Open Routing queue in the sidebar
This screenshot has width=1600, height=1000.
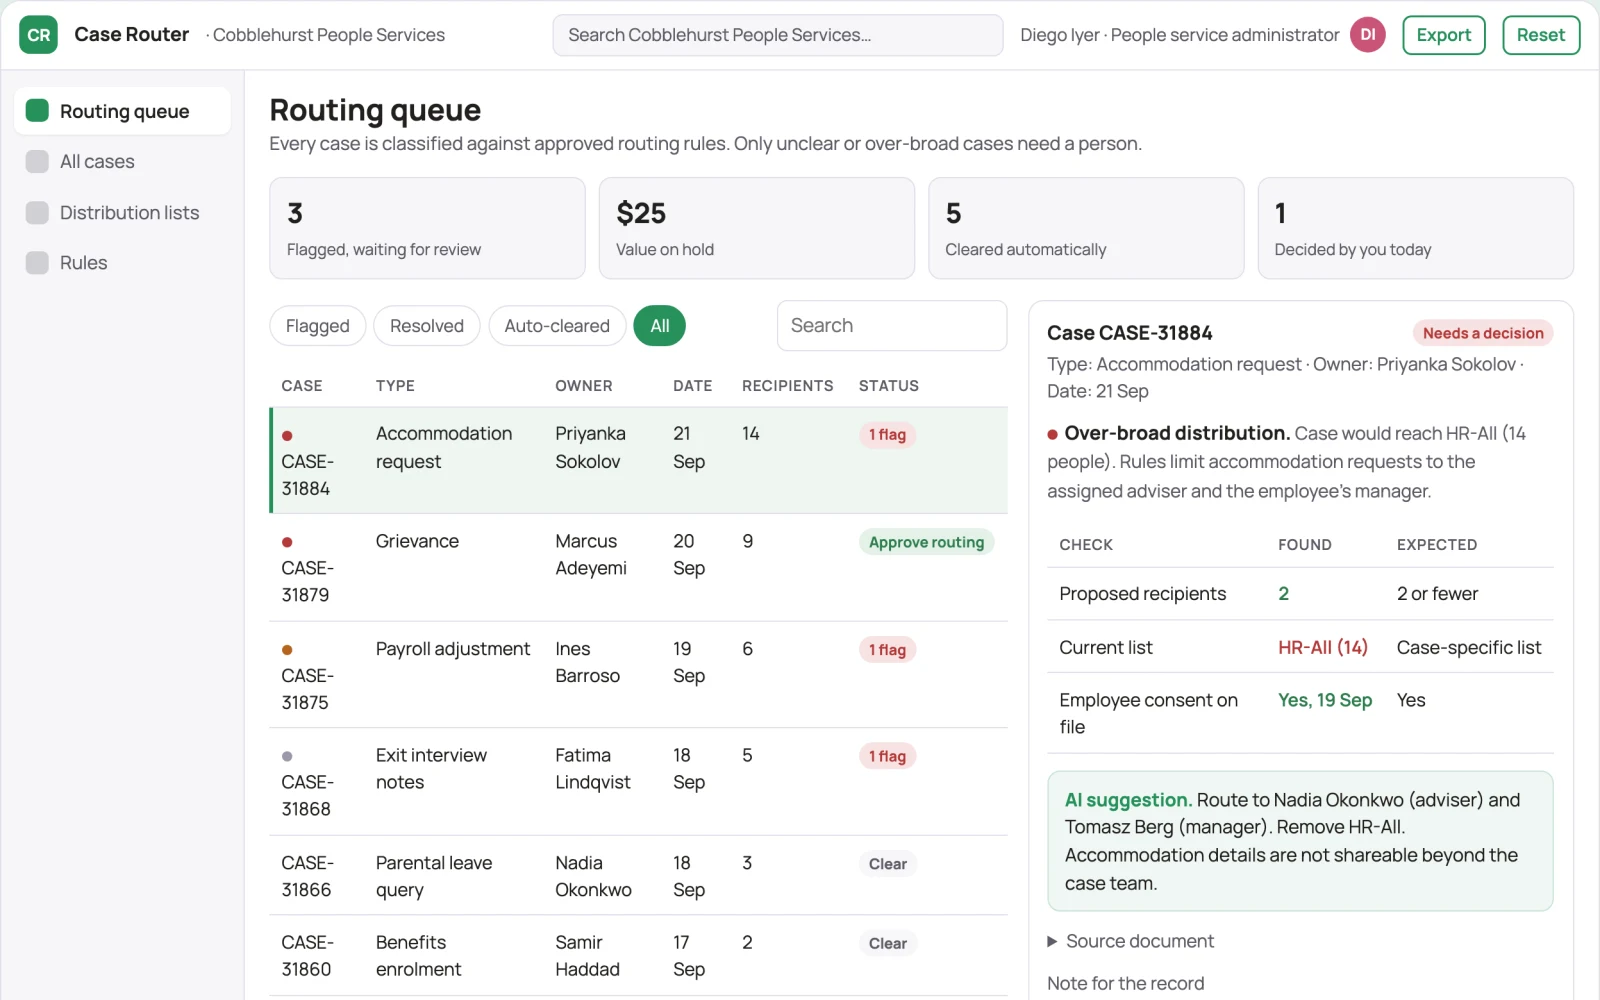click(123, 111)
